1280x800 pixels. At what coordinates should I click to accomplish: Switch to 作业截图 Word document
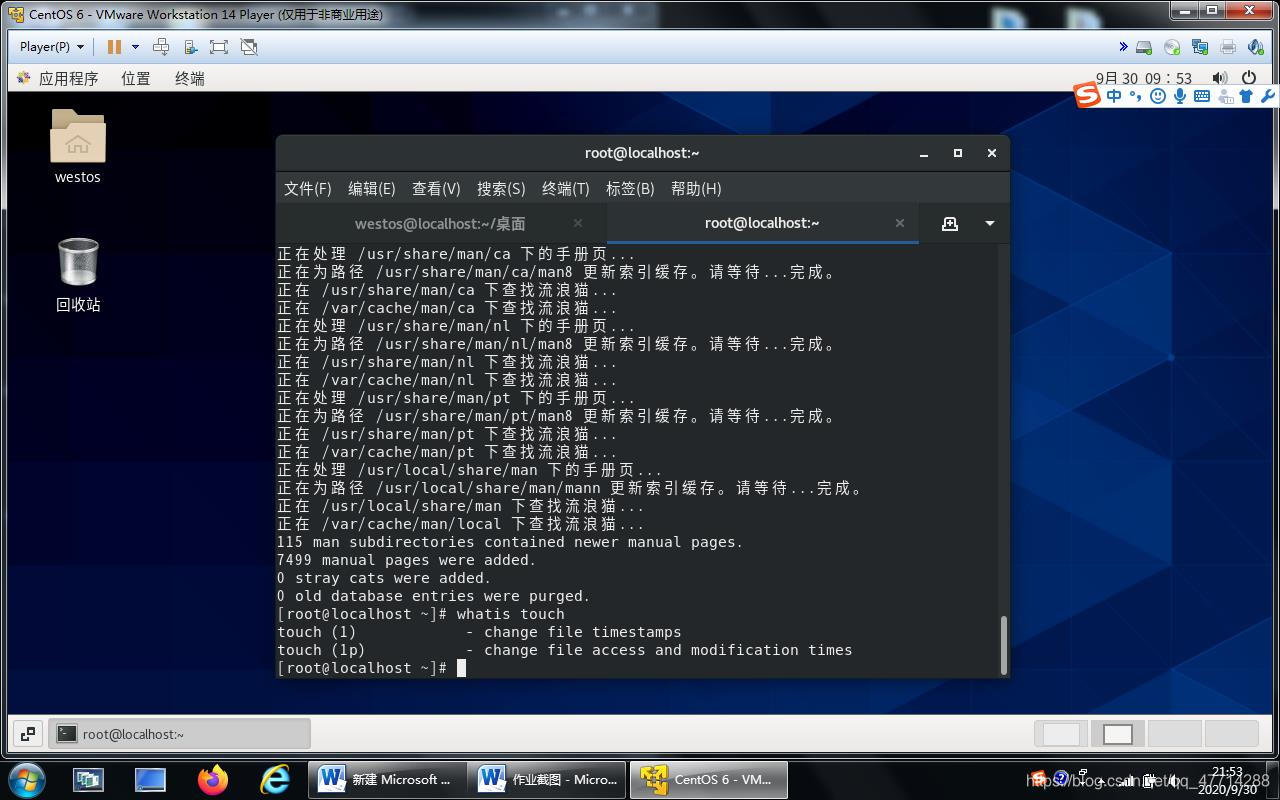click(547, 779)
